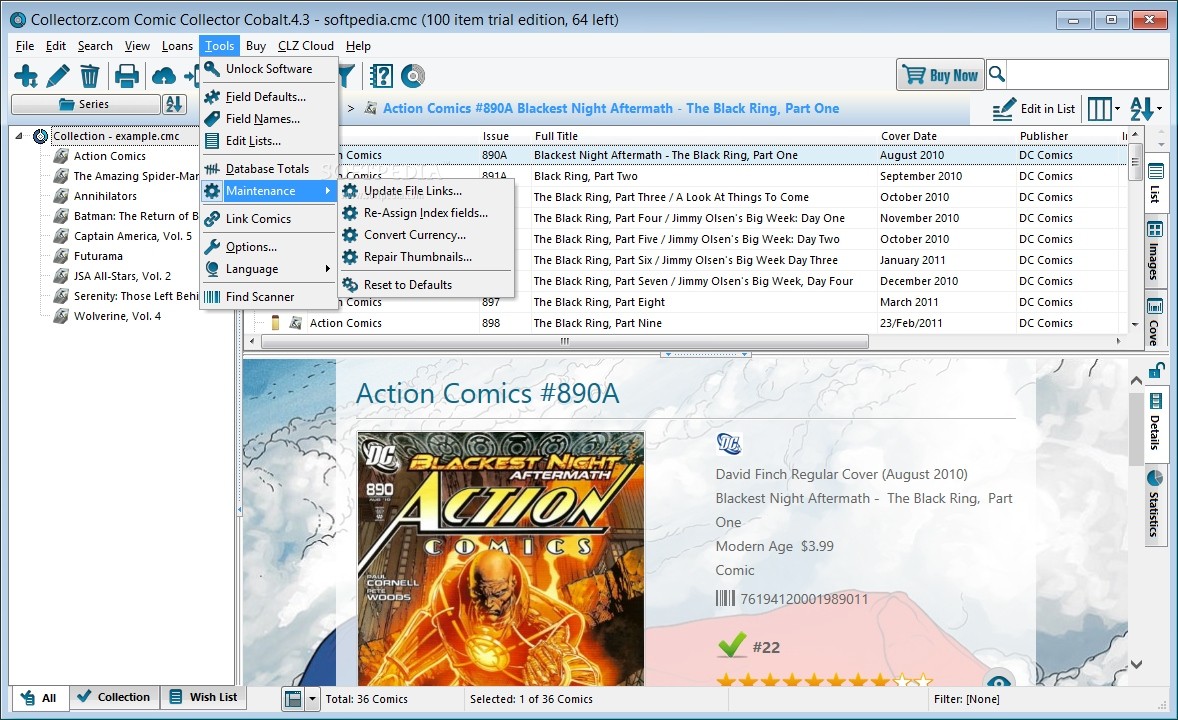Click the Buy Now button

940,75
